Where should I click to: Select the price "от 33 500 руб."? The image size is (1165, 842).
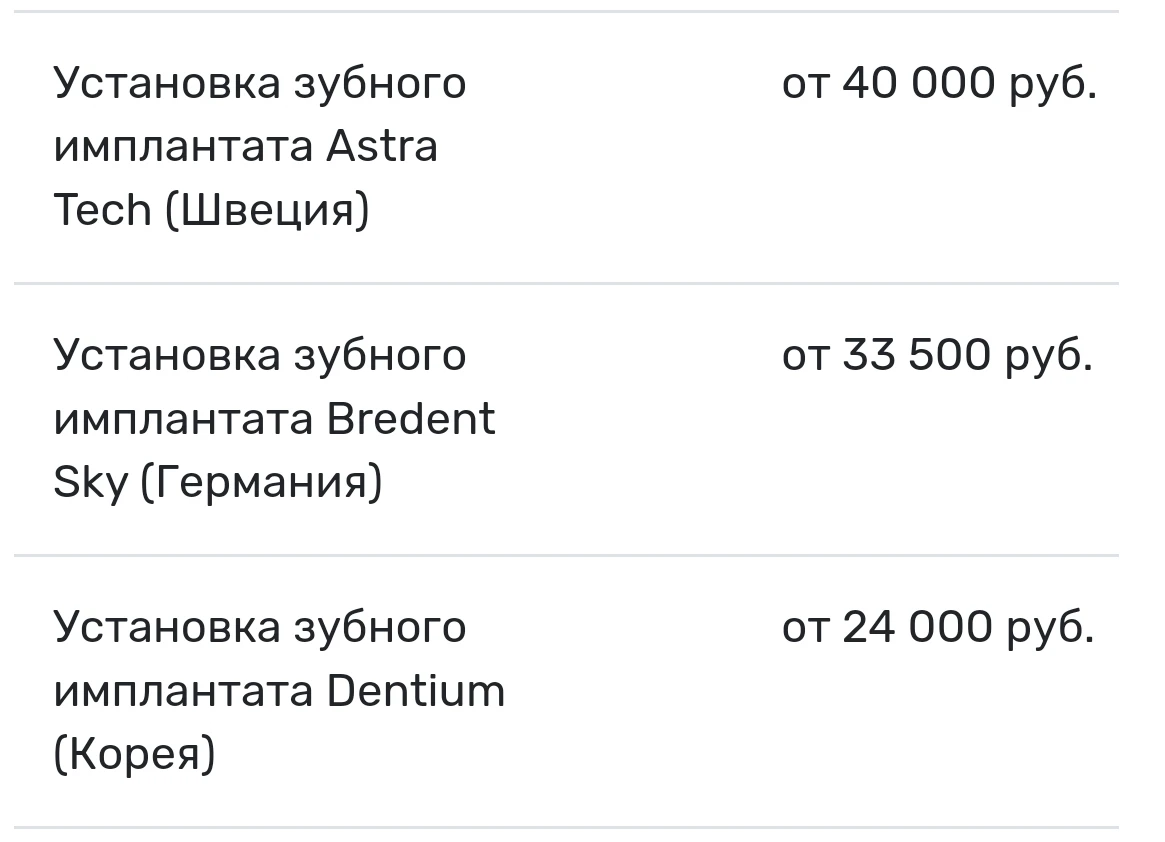tap(937, 355)
